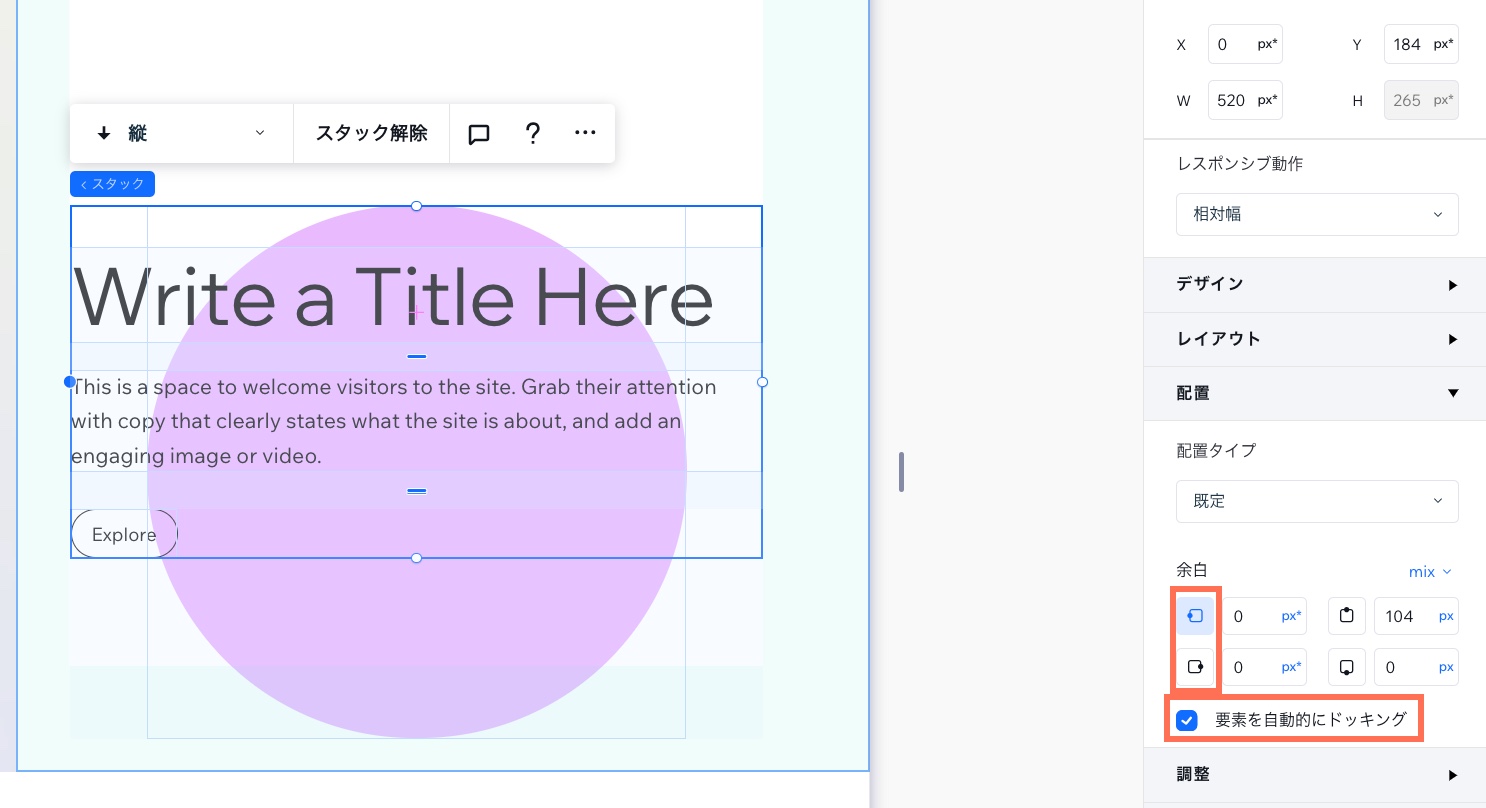Click the bottom margin value field

pyautogui.click(x=1416, y=667)
